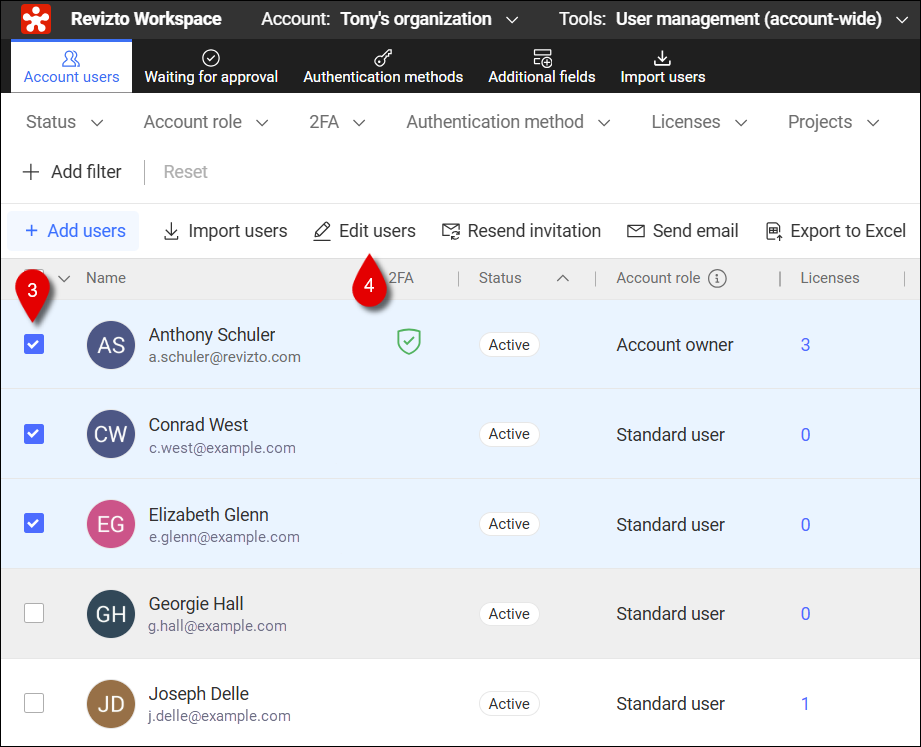Click the AS avatar for Anthony Schuler

pyautogui.click(x=111, y=345)
